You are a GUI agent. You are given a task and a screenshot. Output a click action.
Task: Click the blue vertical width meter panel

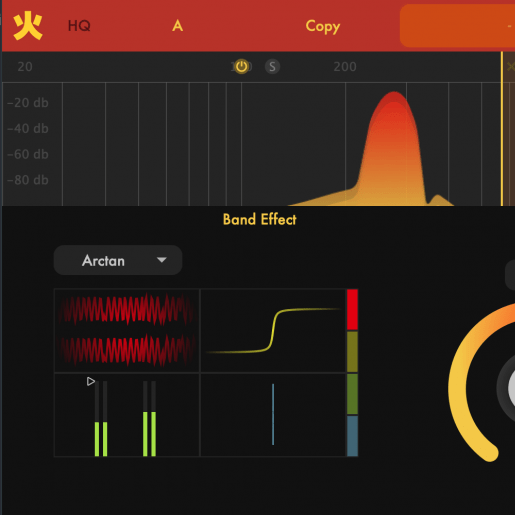point(273,415)
